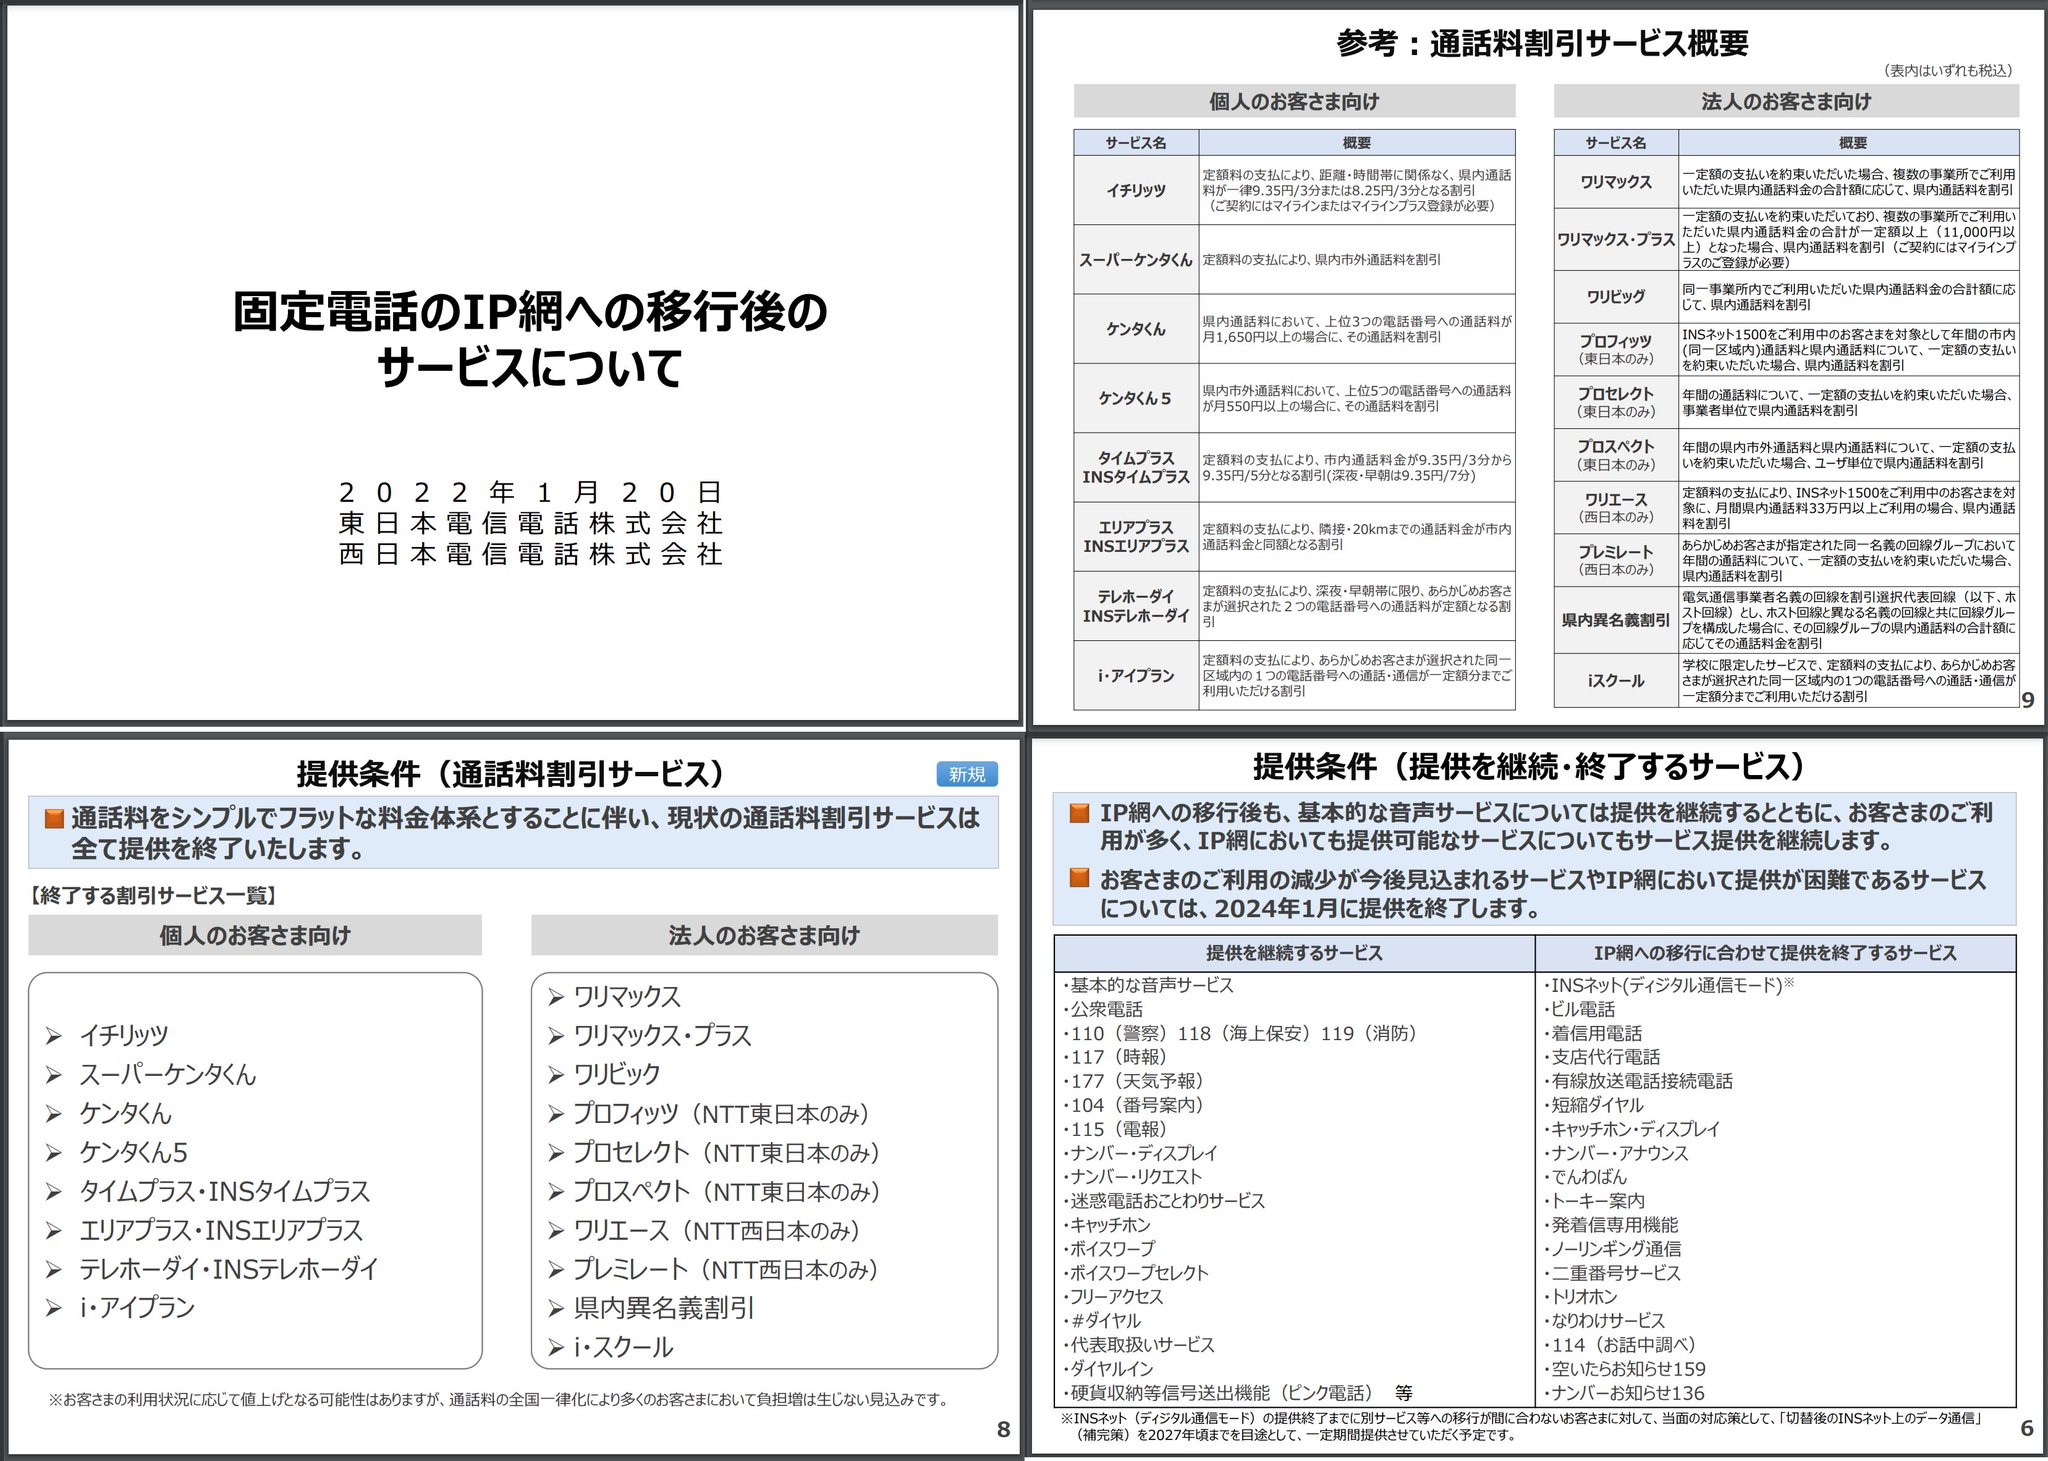Image resolution: width=2048 pixels, height=1461 pixels.
Task: Click i・アイプラン cell in reference table
Action: (x=1136, y=676)
